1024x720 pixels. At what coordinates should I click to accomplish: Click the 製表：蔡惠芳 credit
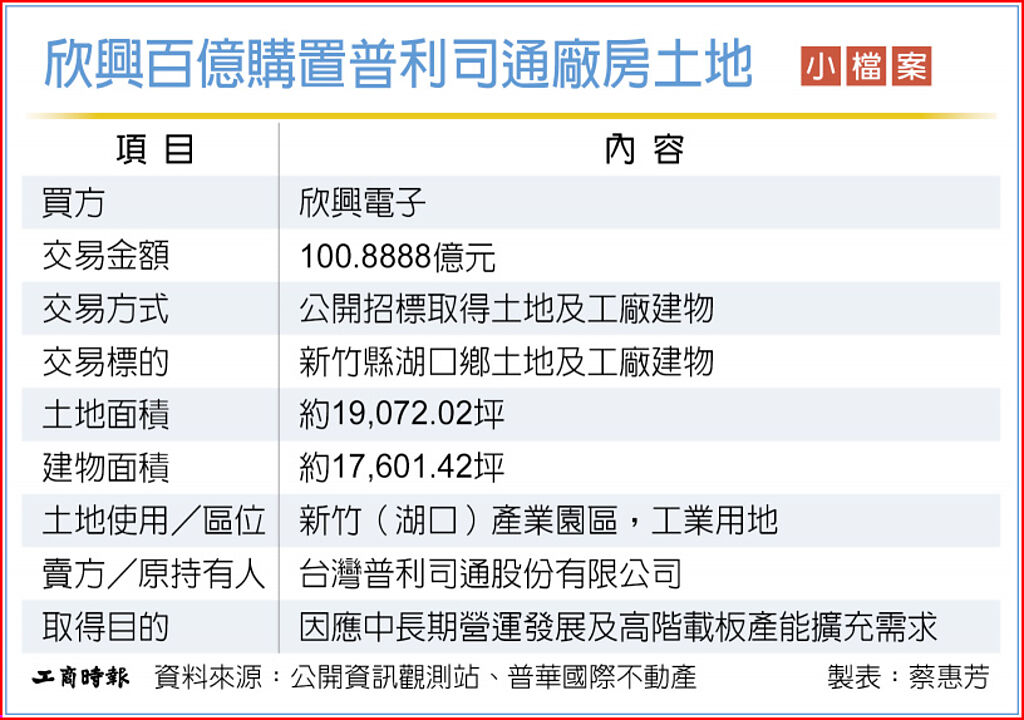[908, 678]
